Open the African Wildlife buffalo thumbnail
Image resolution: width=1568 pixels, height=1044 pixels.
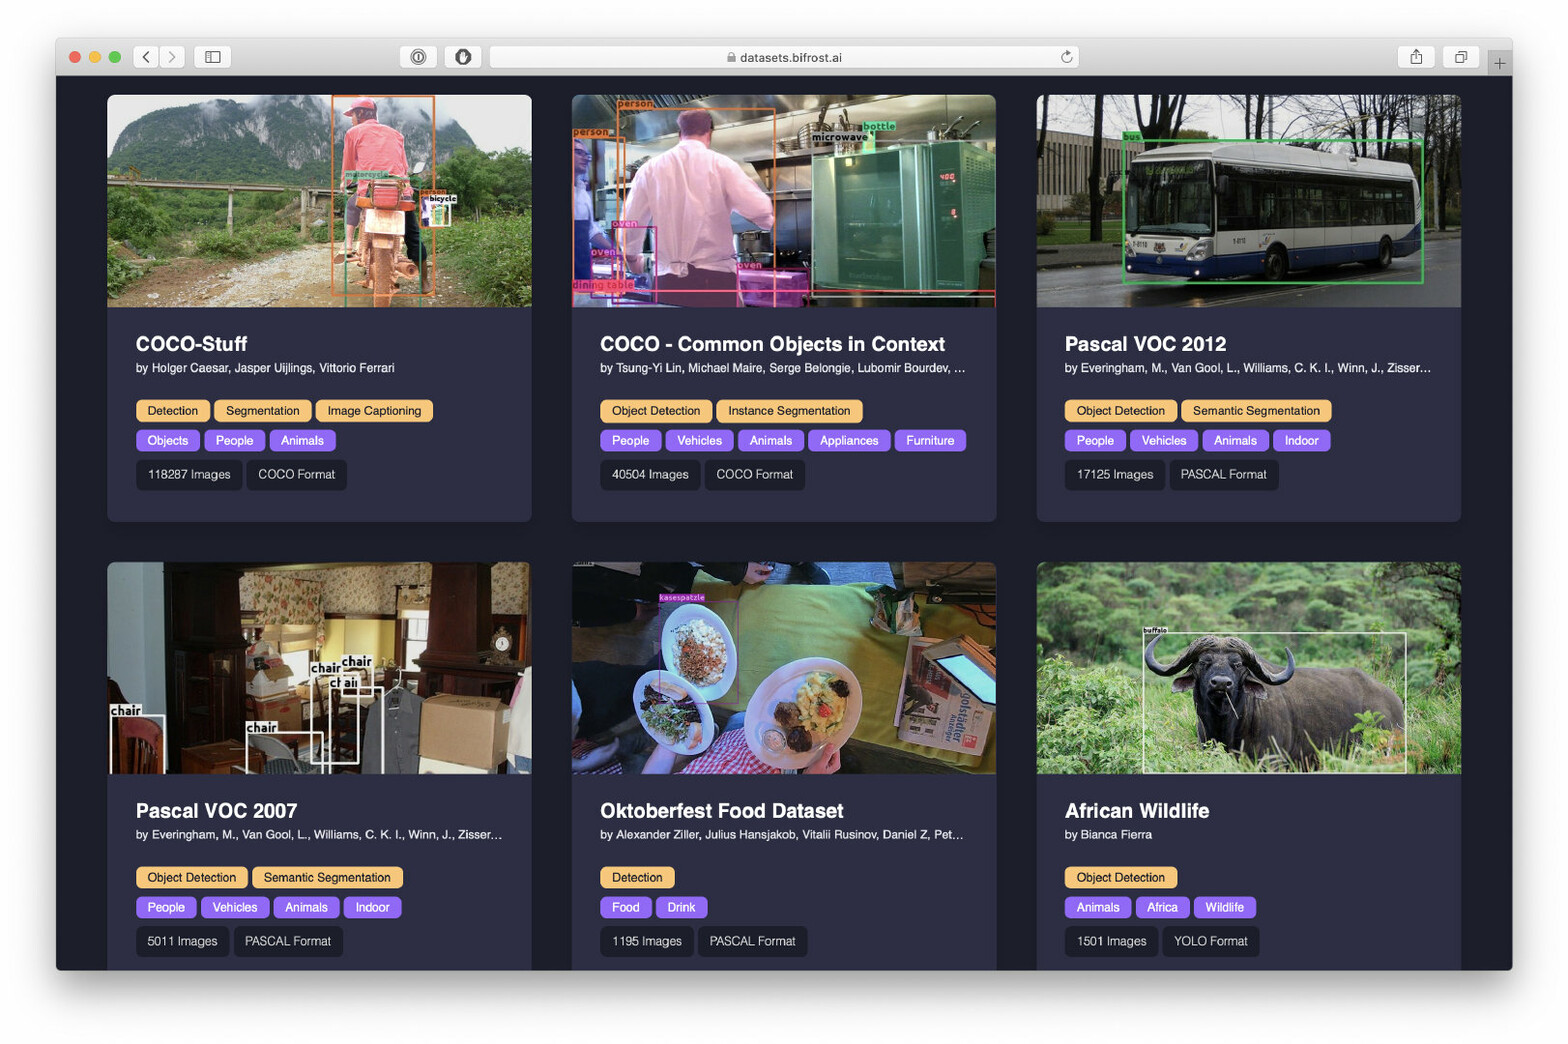click(x=1248, y=668)
